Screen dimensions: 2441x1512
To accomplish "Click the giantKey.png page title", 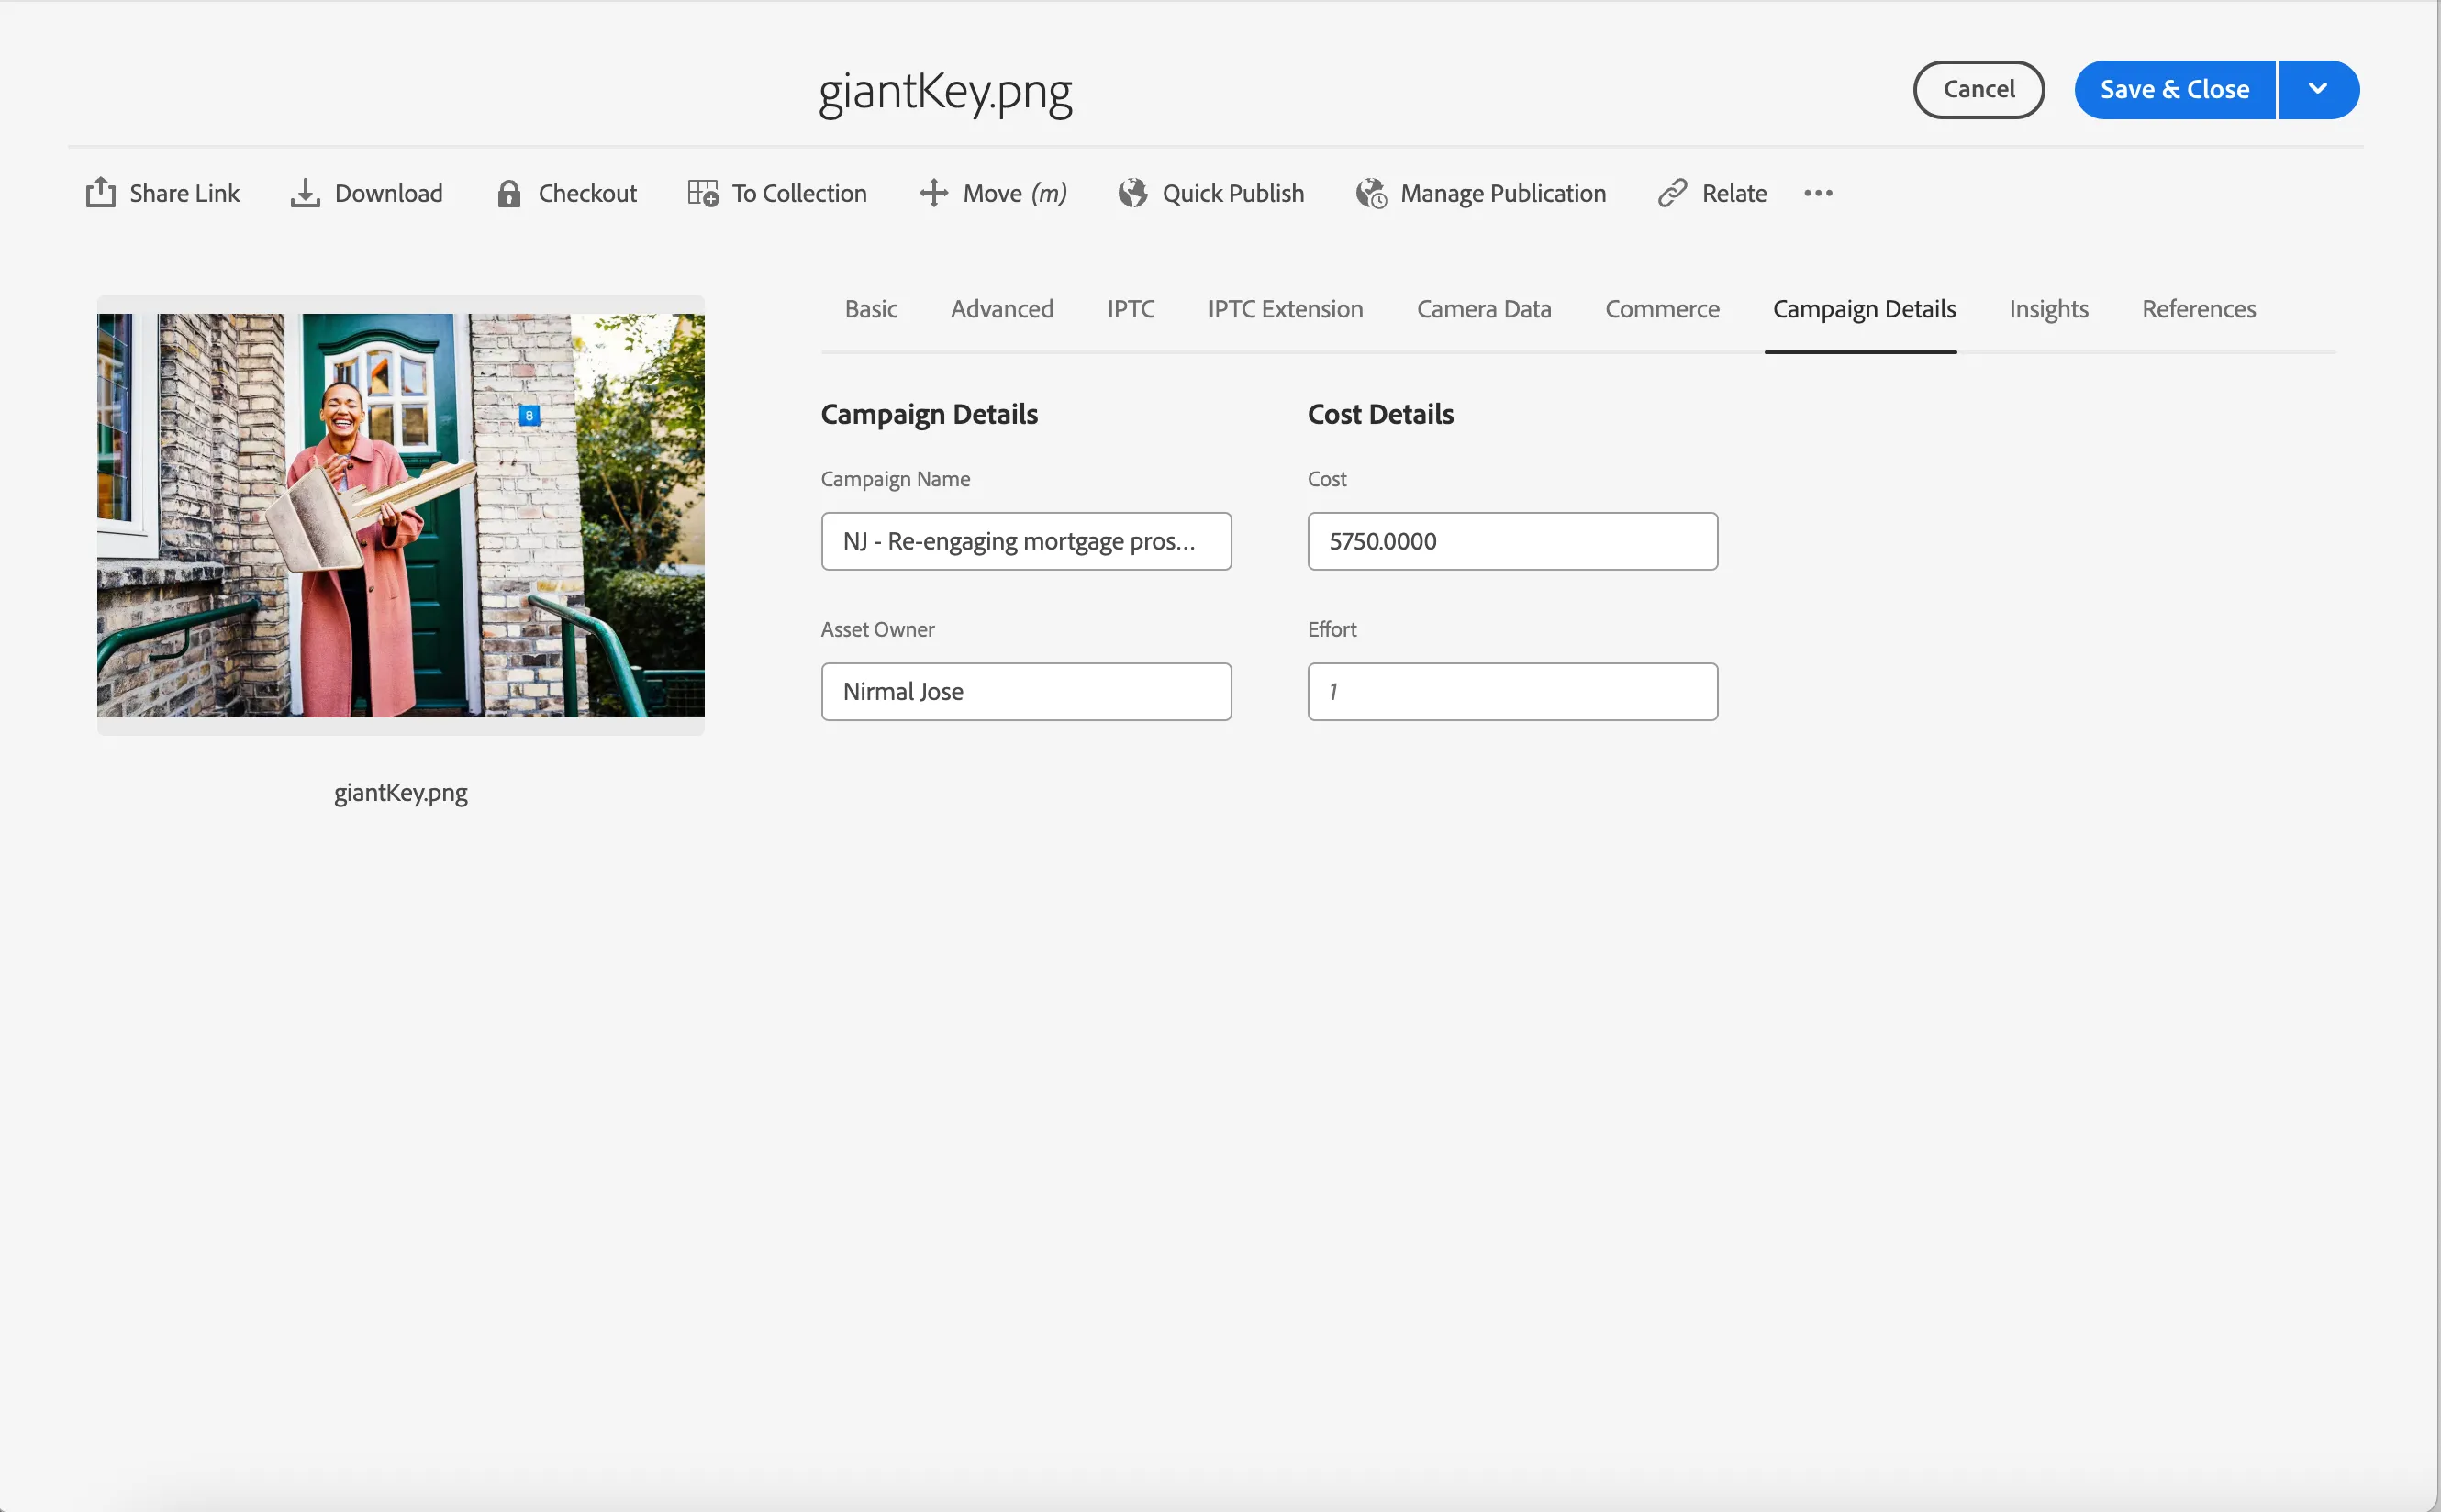I will [945, 92].
